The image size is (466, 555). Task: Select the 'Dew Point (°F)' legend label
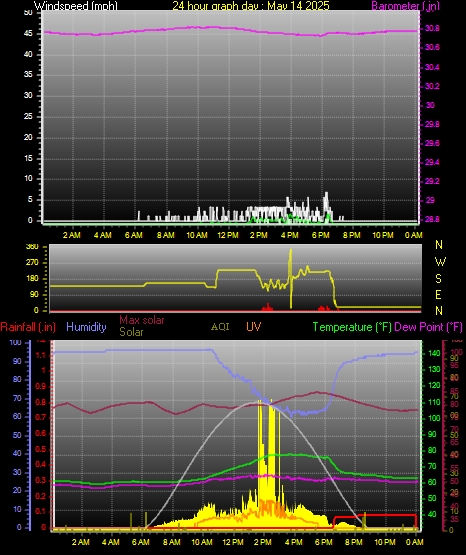pos(428,327)
